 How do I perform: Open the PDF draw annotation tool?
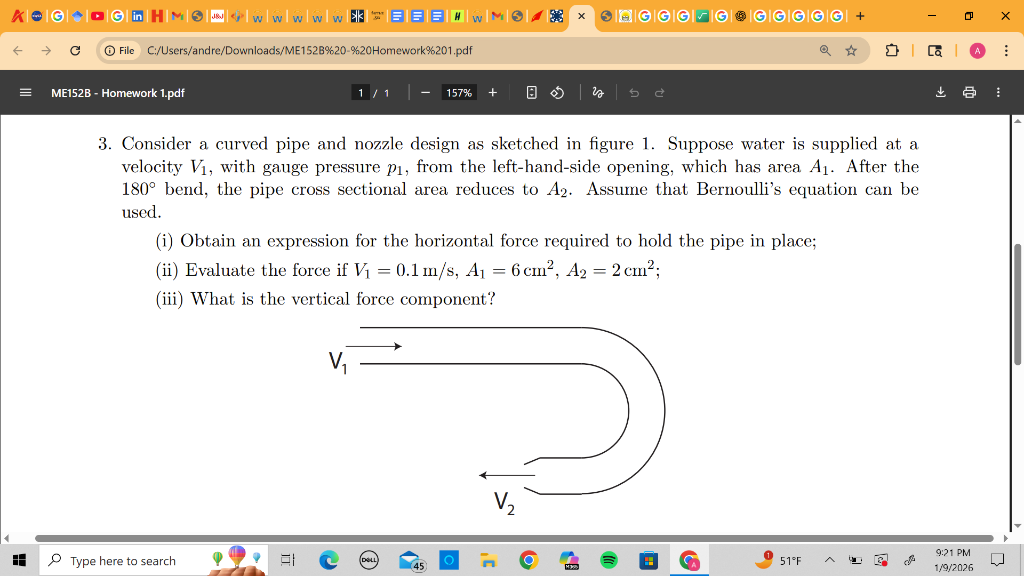point(598,93)
